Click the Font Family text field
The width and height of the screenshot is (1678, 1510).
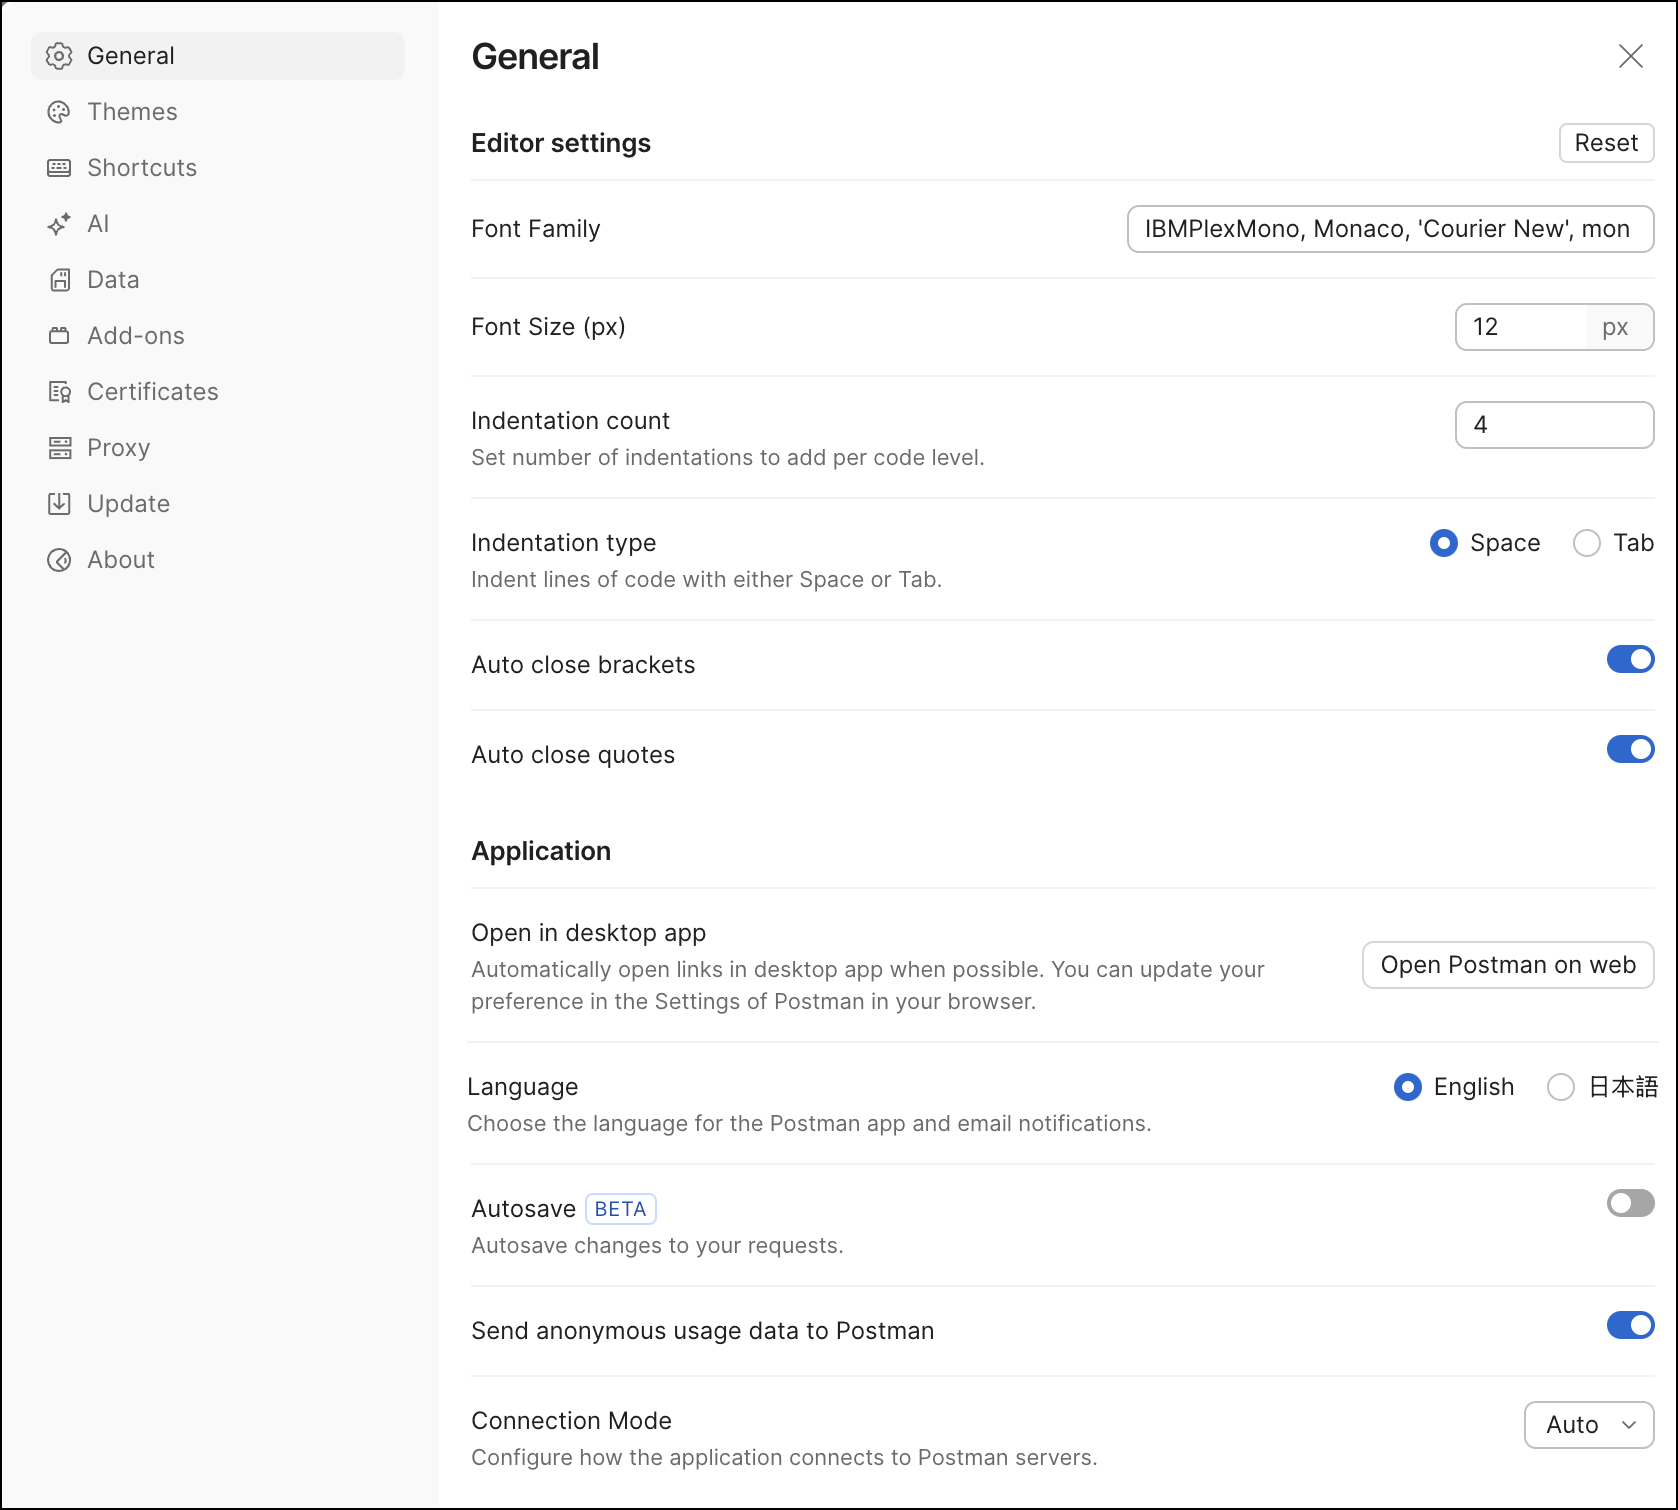click(x=1389, y=229)
